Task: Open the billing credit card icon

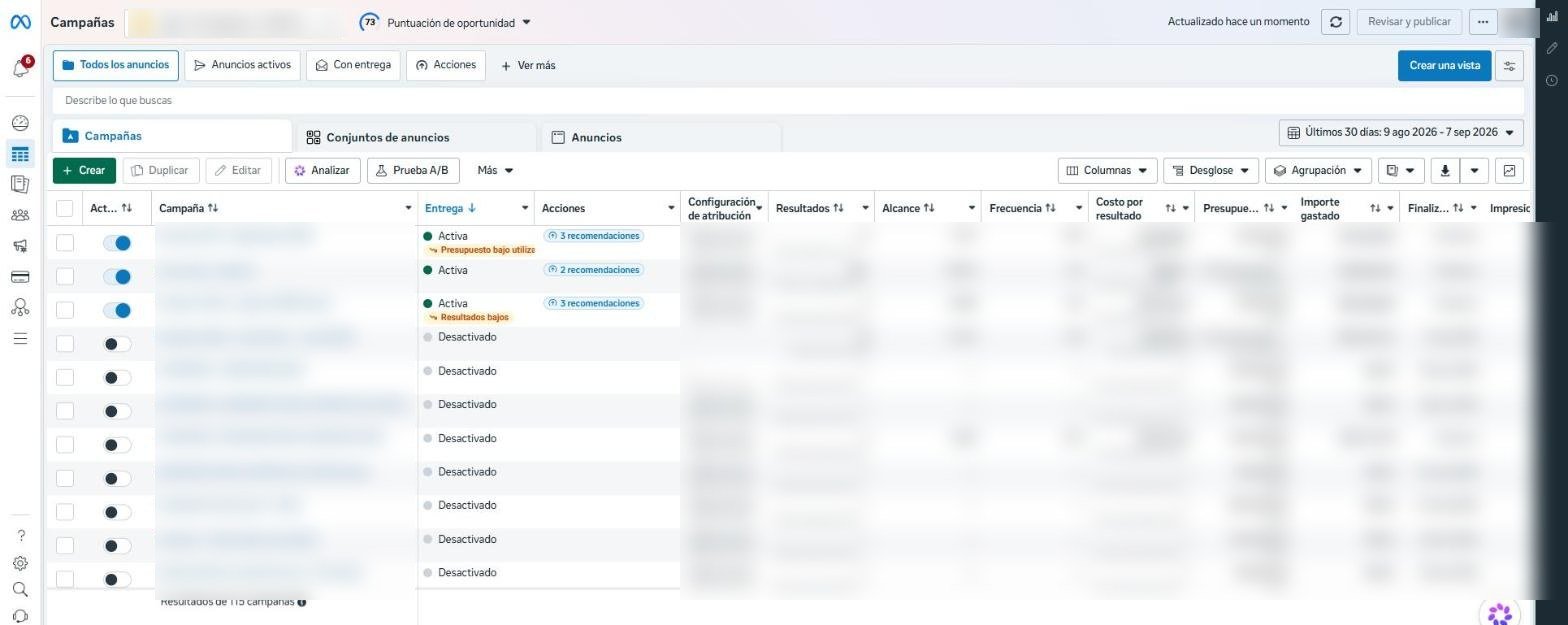Action: click(20, 277)
